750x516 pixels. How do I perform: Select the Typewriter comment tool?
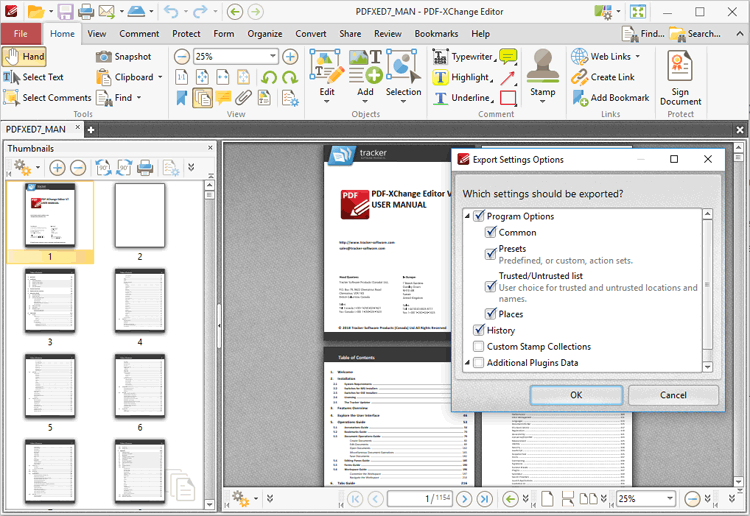click(x=463, y=57)
